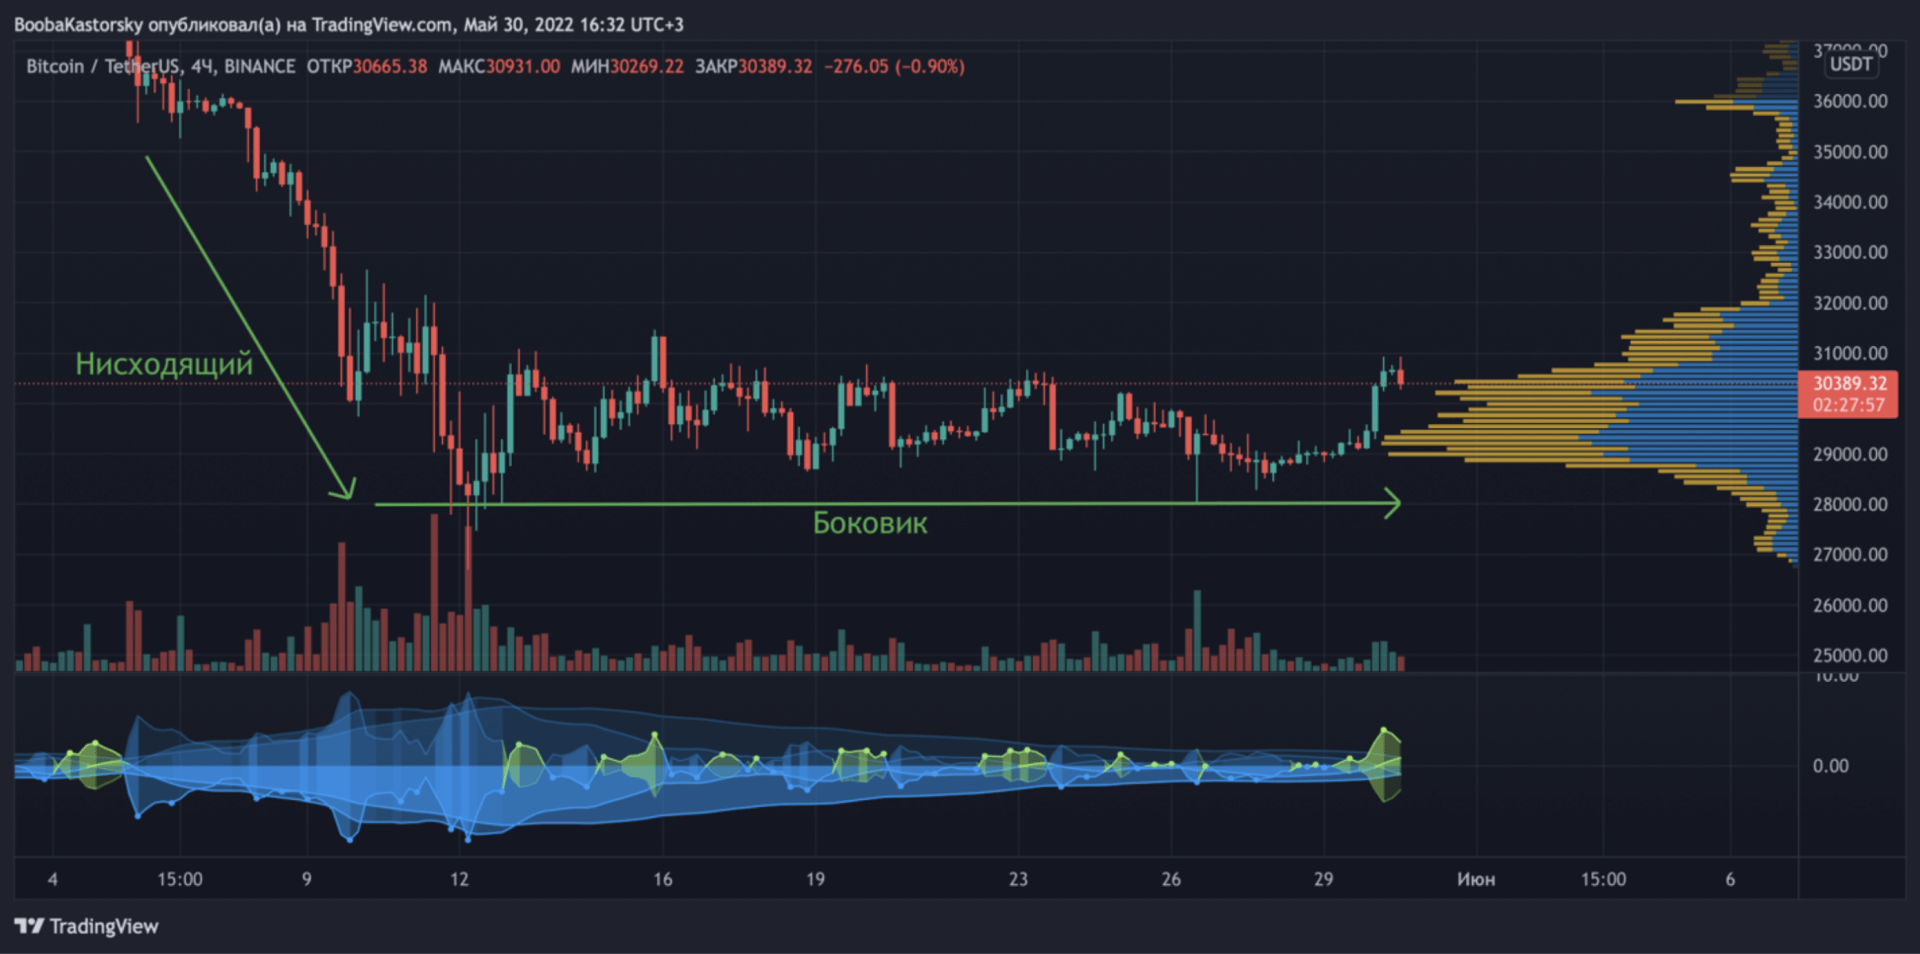Click the Bitcoin / TetherUS symbol title
This screenshot has width=1920, height=954.
102,67
